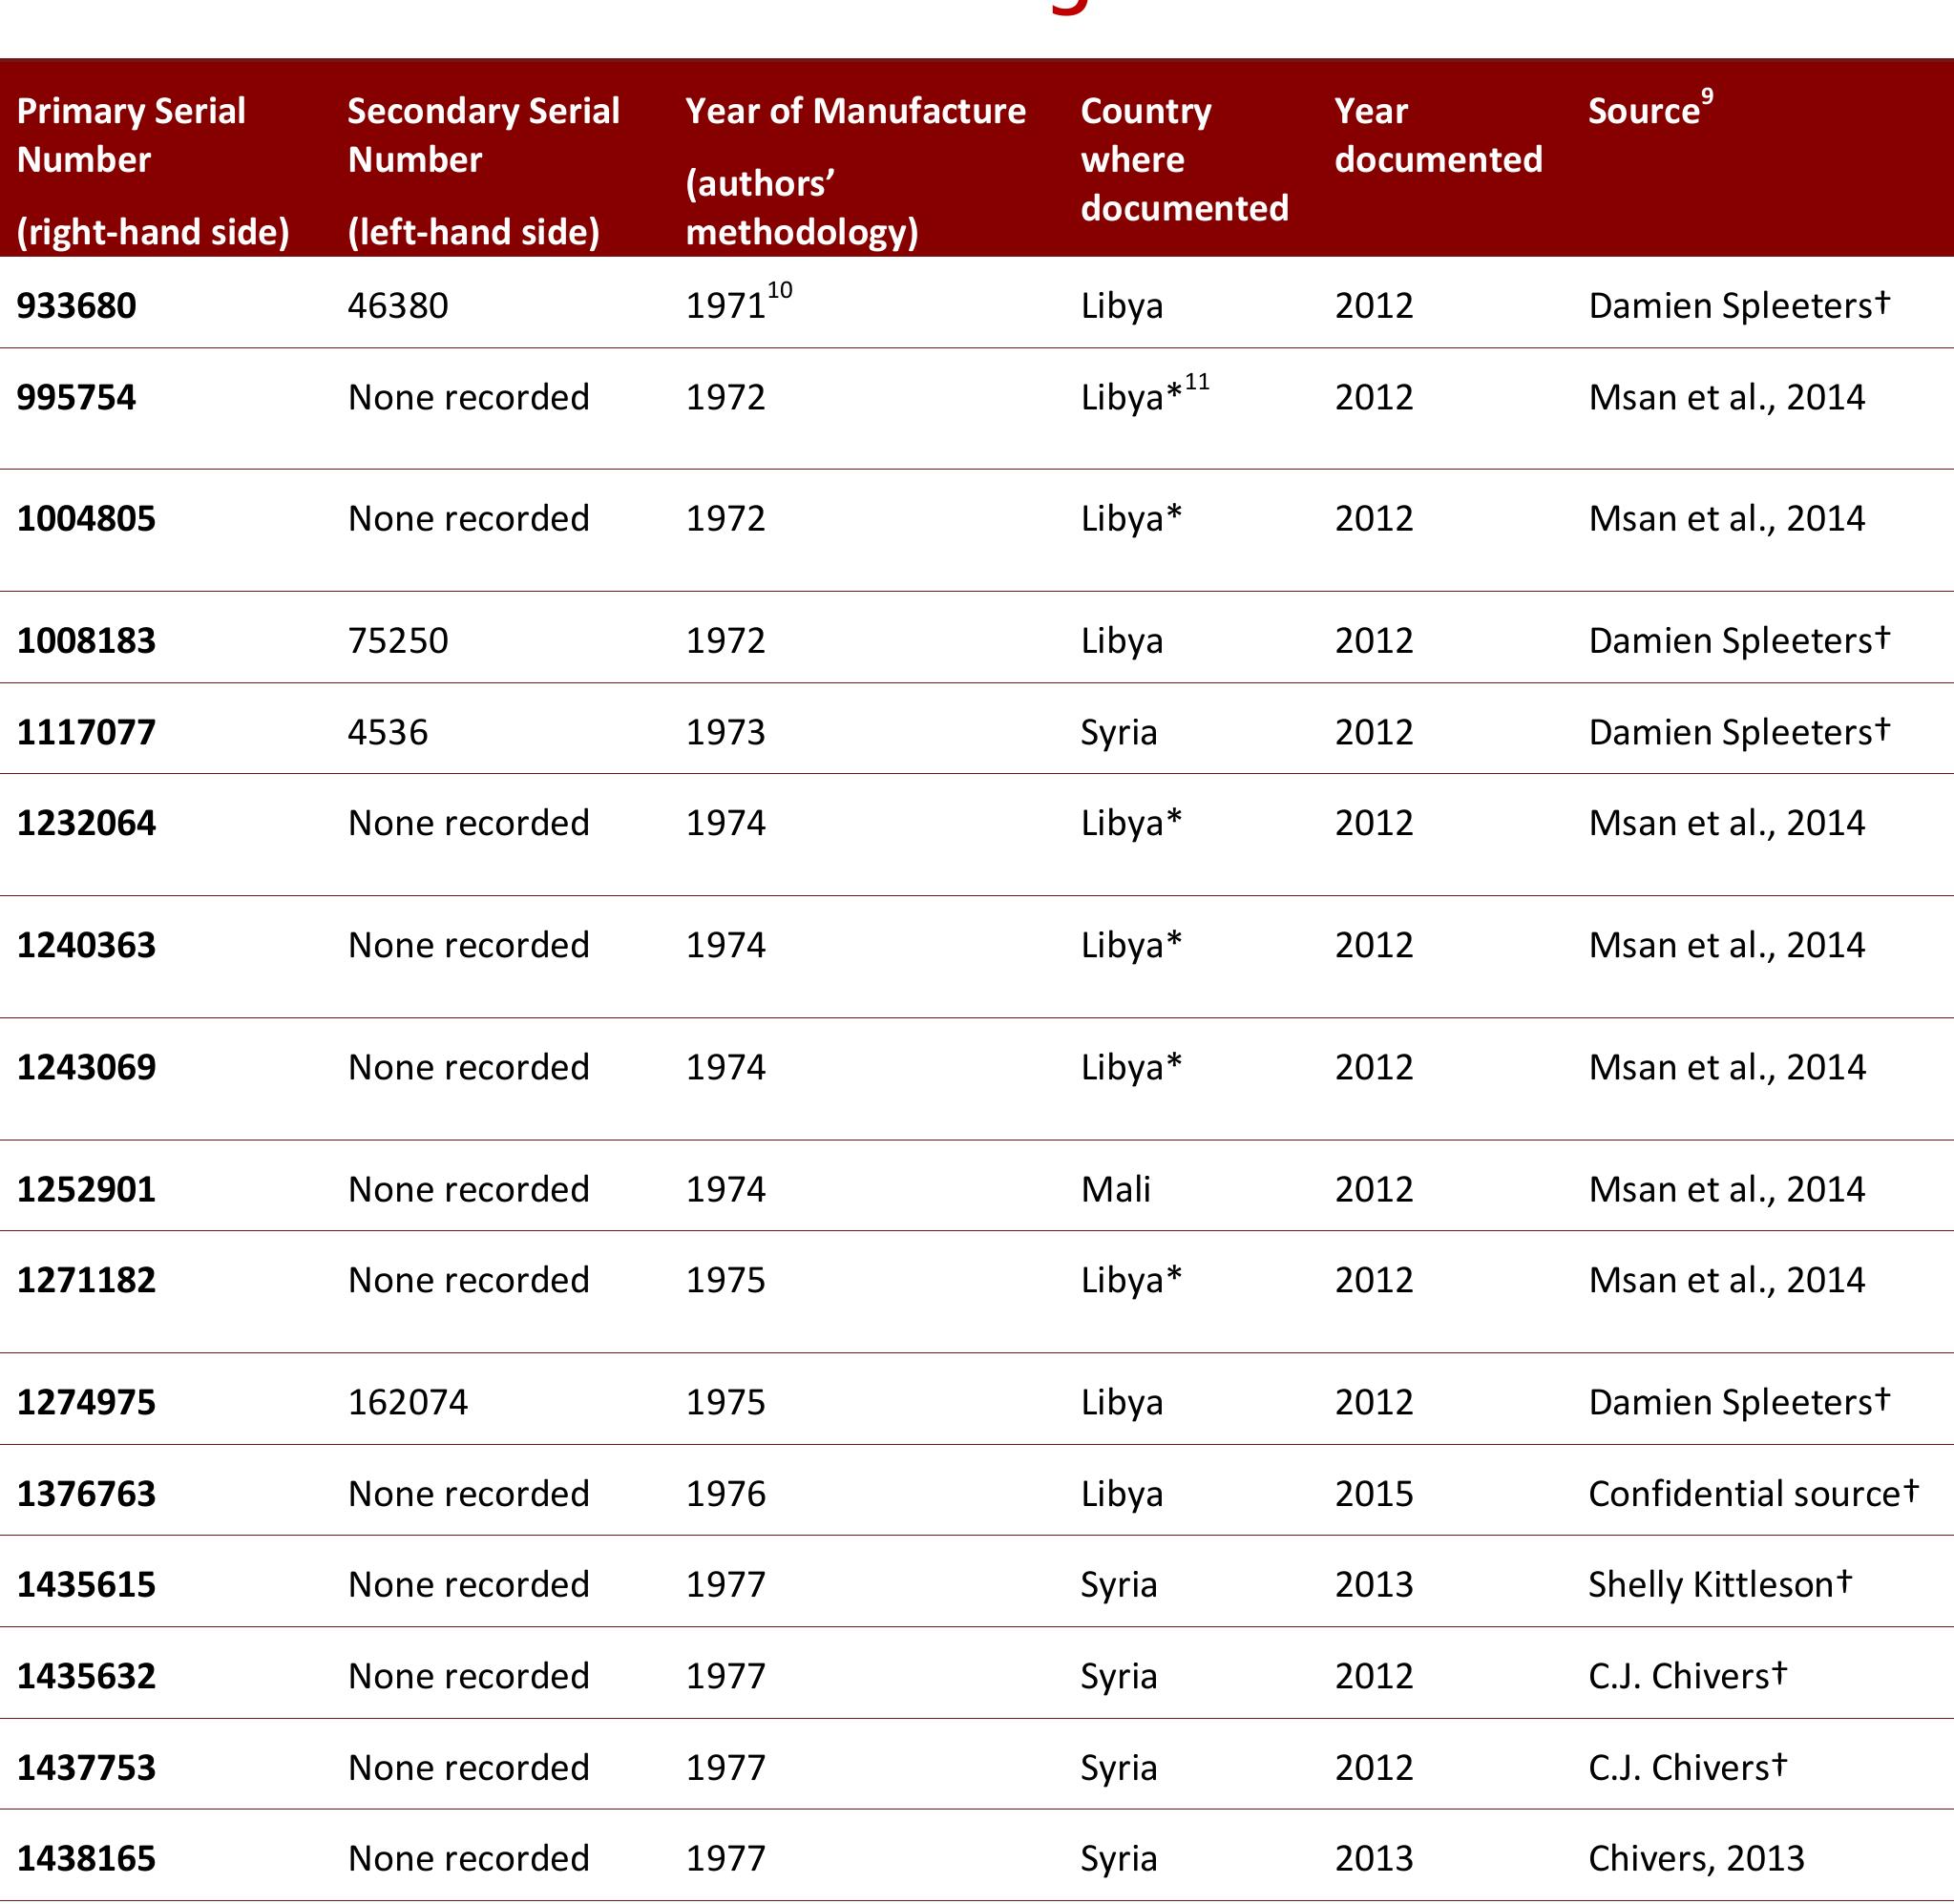Click Mali in the country column
This screenshot has height=1904, width=1954.
point(1115,1190)
